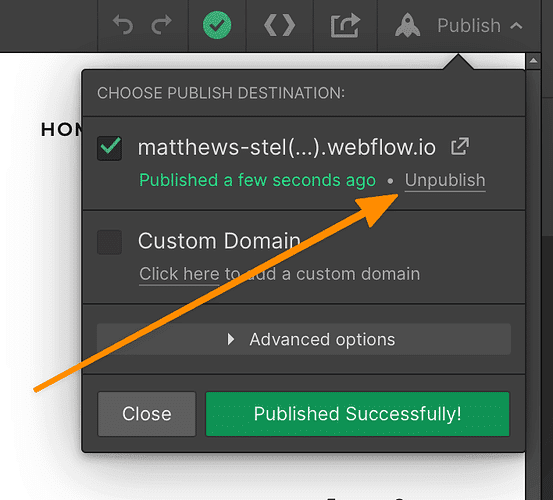Click the undo arrow icon

click(x=123, y=25)
